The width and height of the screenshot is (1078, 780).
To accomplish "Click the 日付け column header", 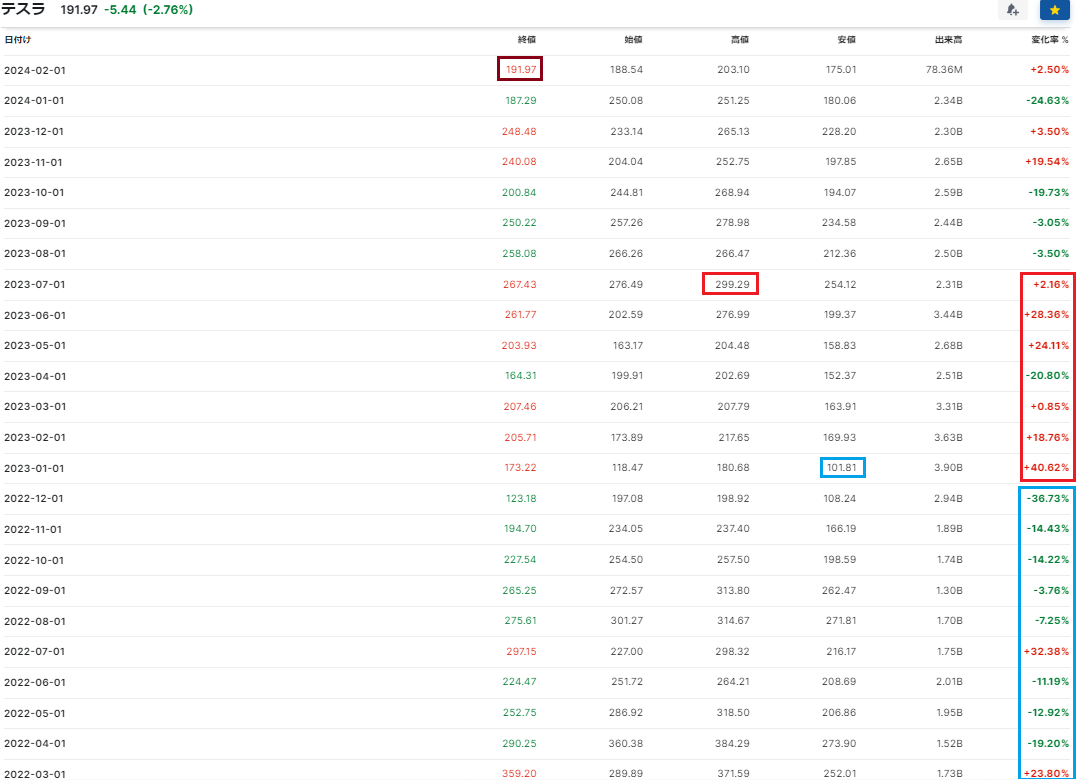I will pyautogui.click(x=18, y=40).
